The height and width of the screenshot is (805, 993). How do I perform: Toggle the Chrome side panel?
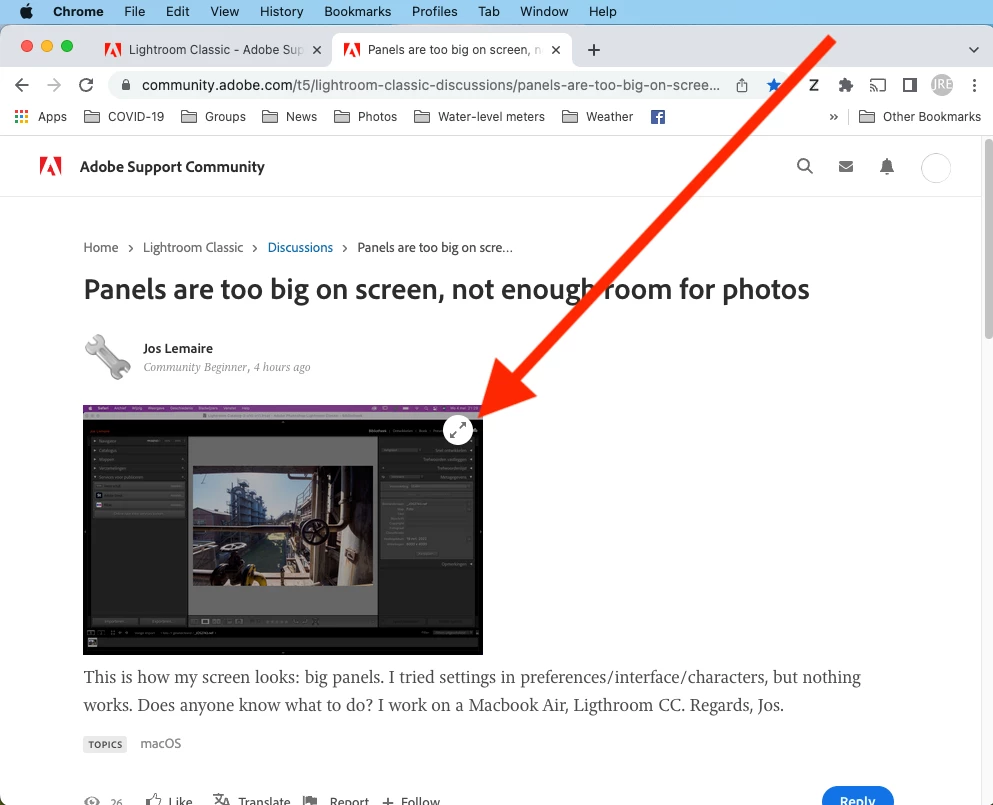(910, 85)
